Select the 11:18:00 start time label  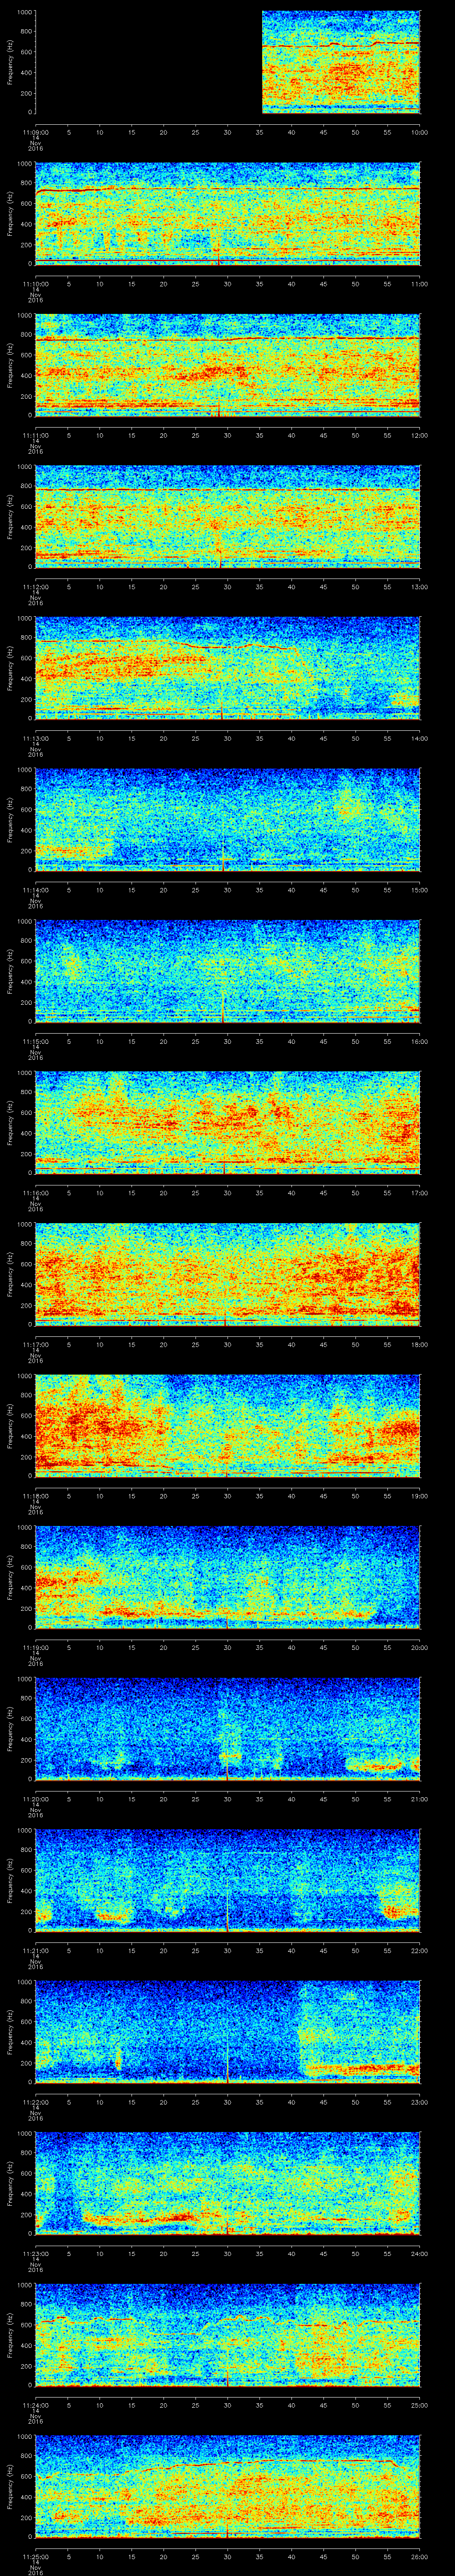35,1496
